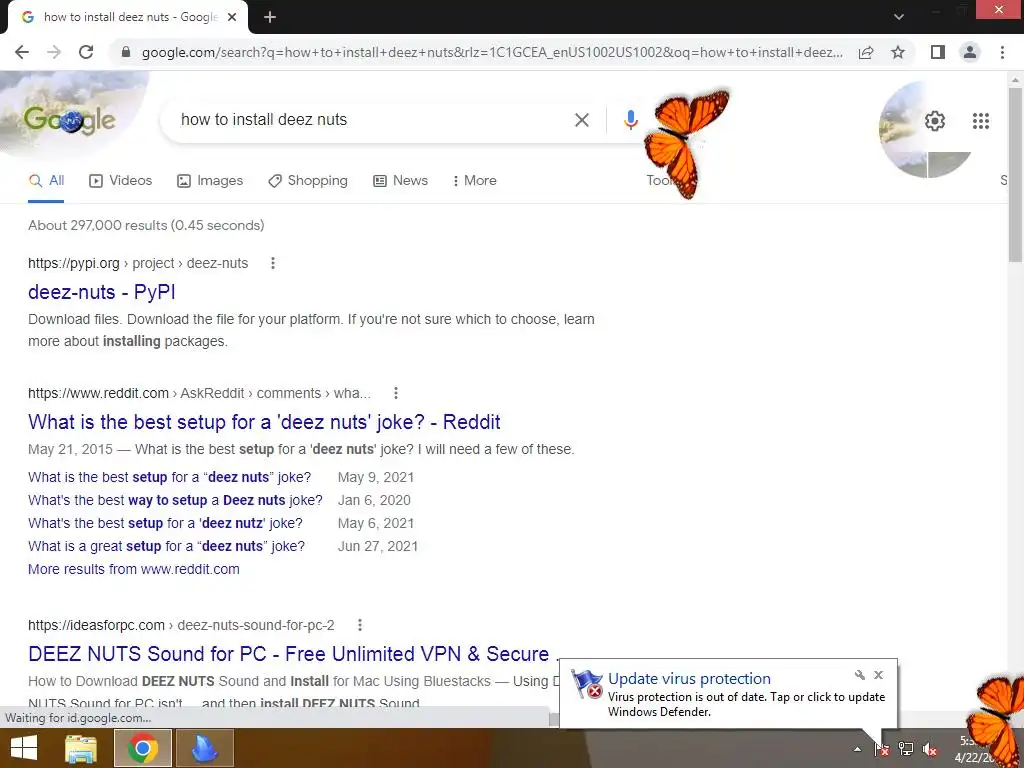Switch to the Videos tab
Screen dimensions: 1024x768
[120, 181]
